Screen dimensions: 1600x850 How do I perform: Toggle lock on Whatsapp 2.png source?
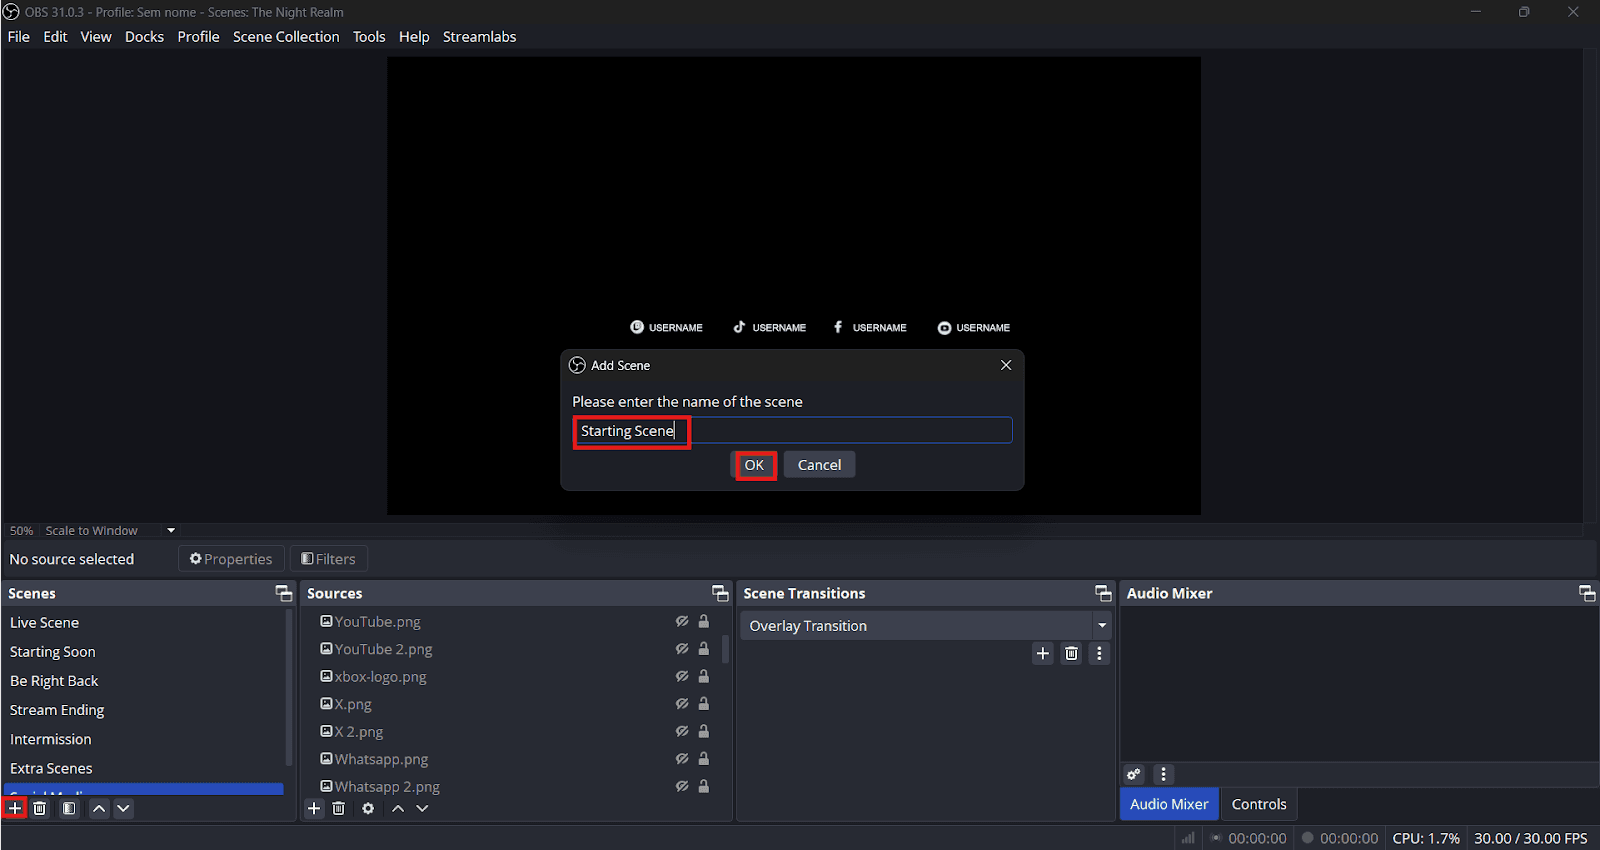[x=704, y=786]
